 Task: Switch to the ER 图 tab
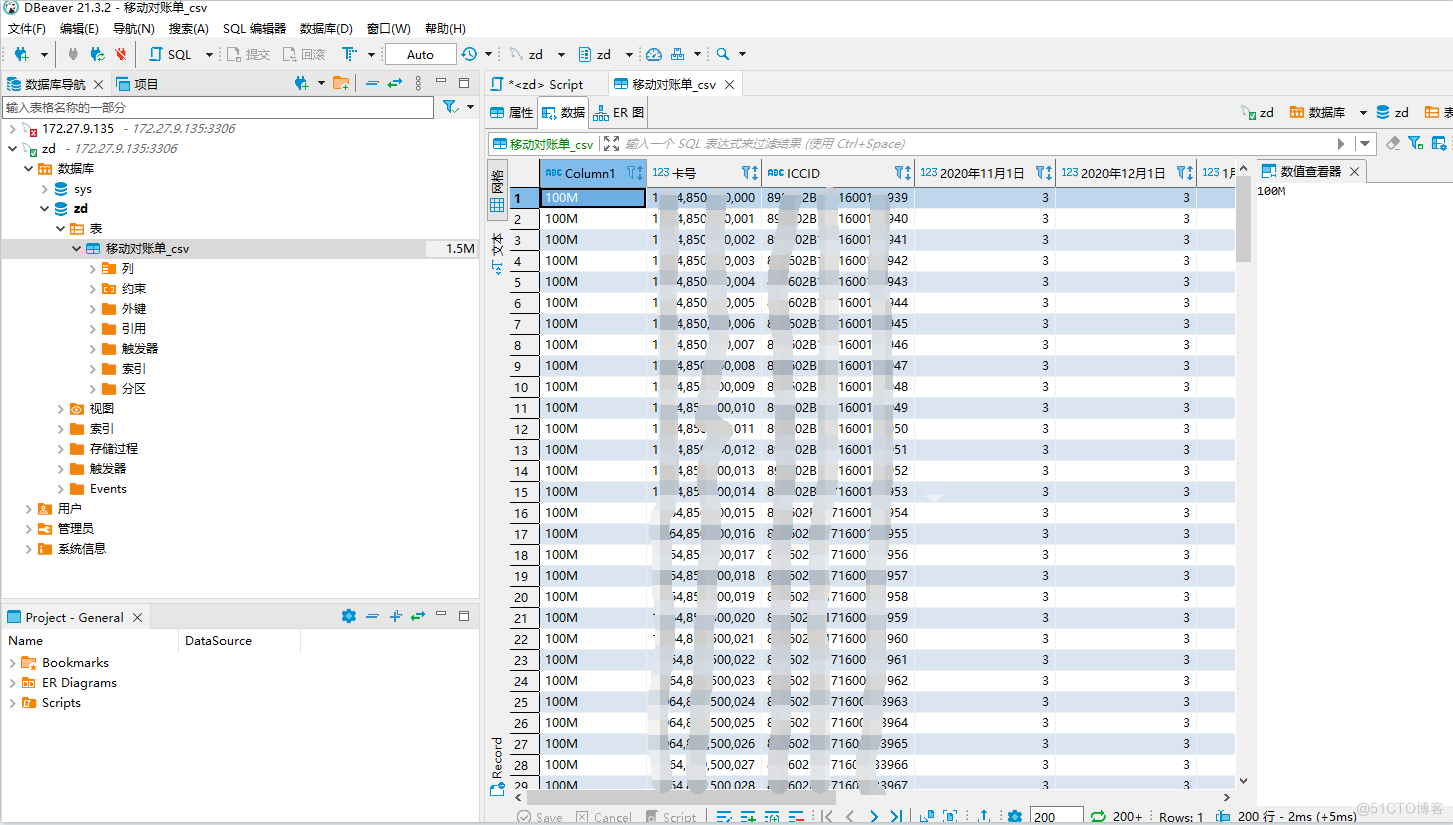pyautogui.click(x=619, y=112)
